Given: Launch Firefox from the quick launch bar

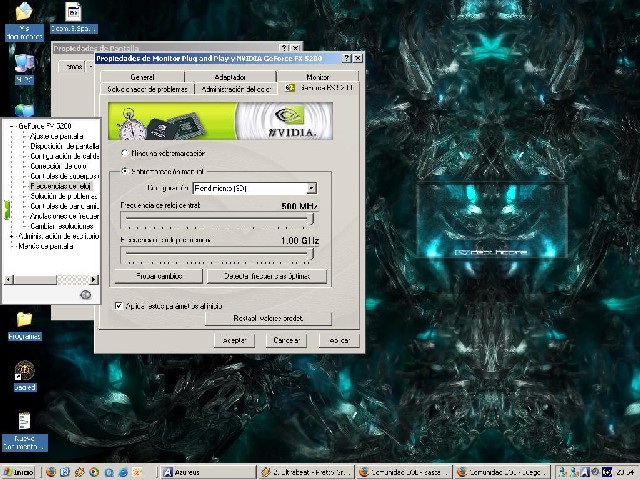Looking at the screenshot, I should pos(51,472).
